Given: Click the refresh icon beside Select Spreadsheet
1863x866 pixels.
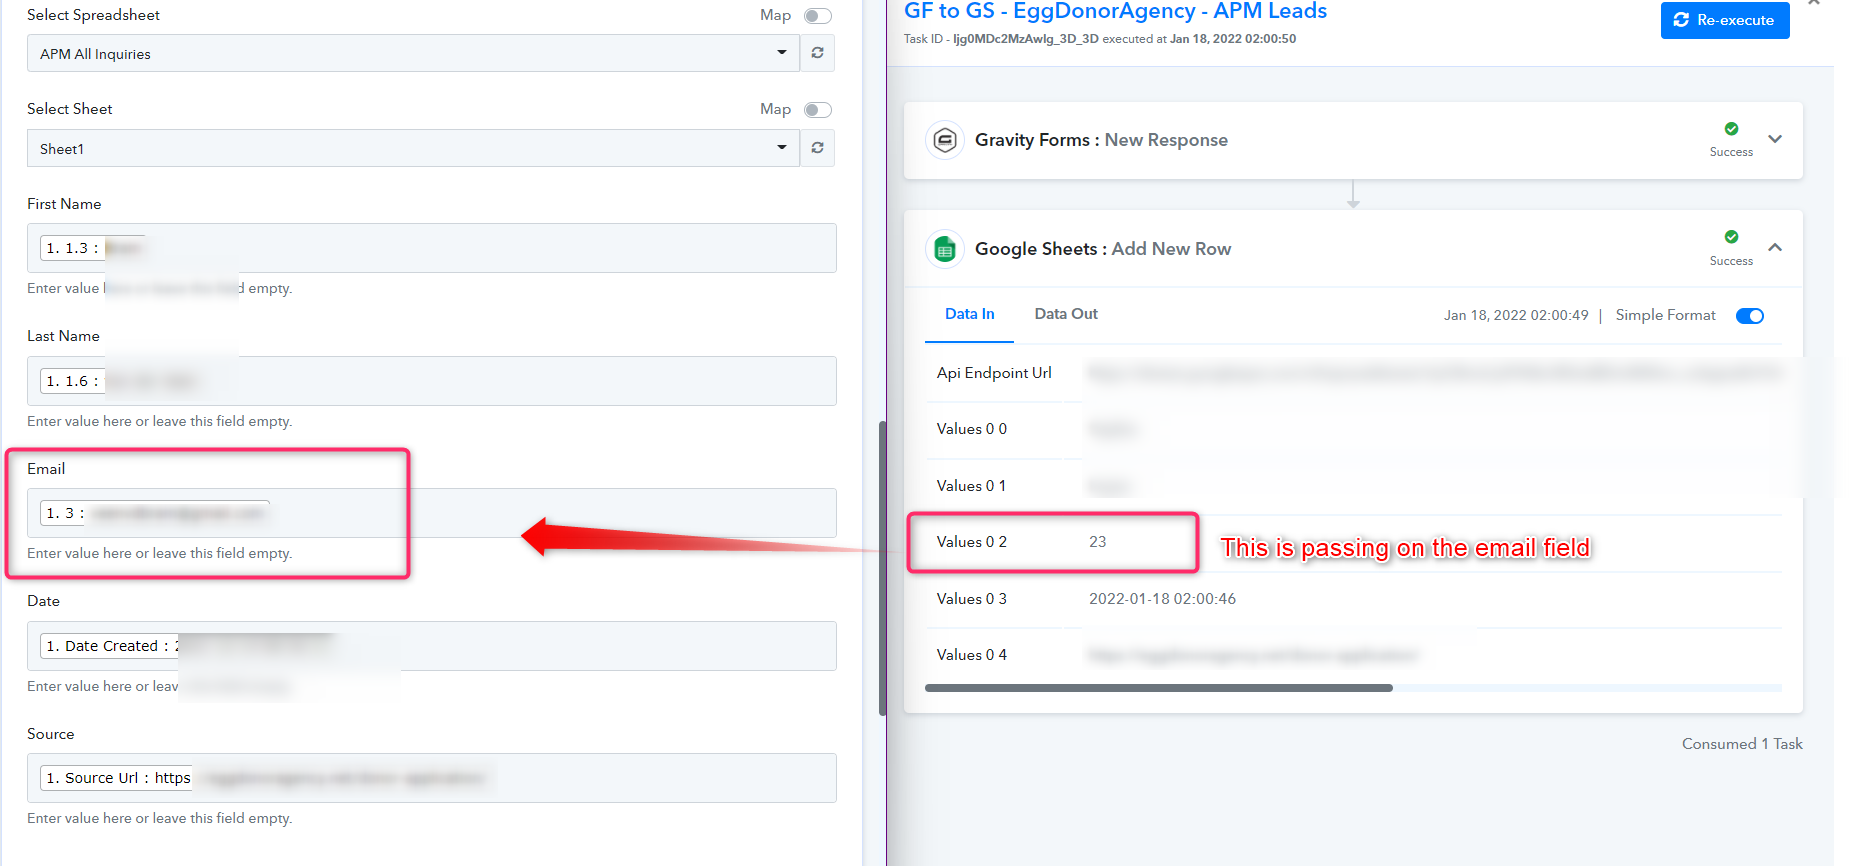Looking at the screenshot, I should point(817,53).
